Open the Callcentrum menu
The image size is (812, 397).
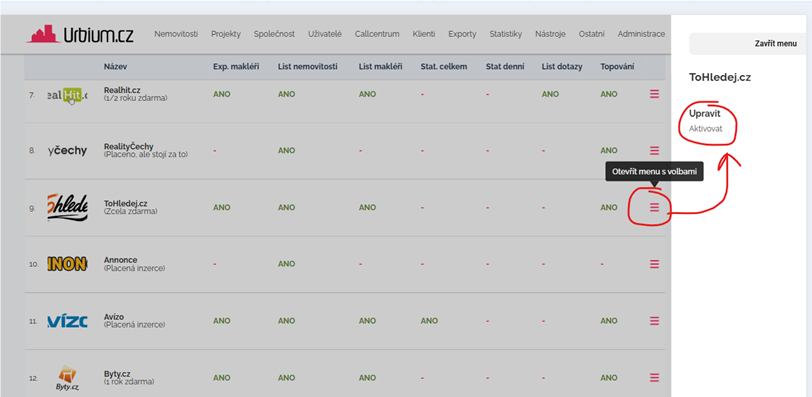click(x=377, y=34)
